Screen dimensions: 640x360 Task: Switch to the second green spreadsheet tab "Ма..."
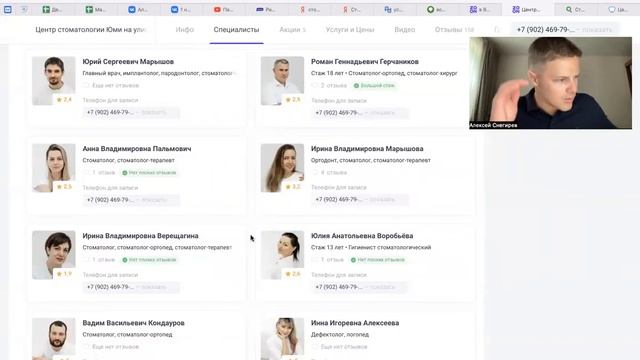pyautogui.click(x=96, y=9)
